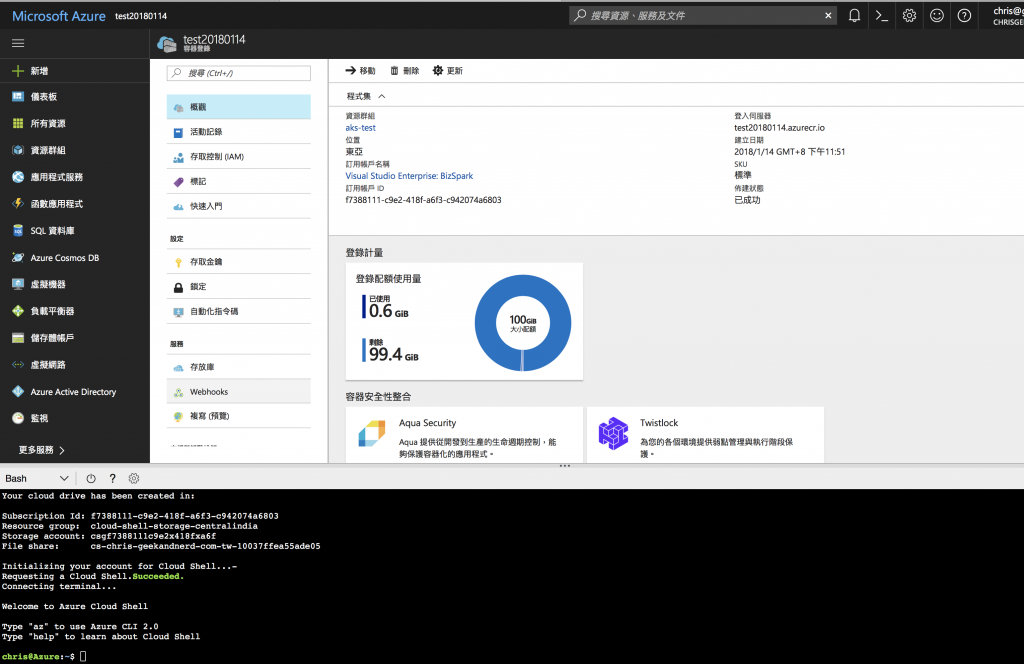Select 複寫 (預覽) replication menu item
The image size is (1024, 664).
point(238,416)
